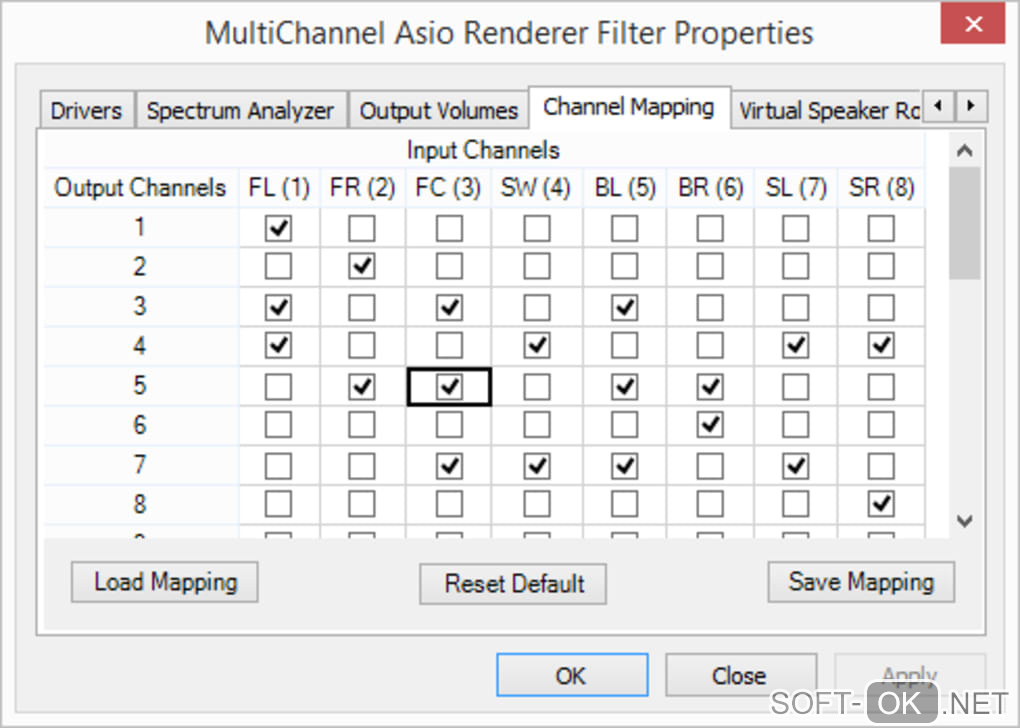1020x728 pixels.
Task: Check FR (2) for output channel 1
Action: click(362, 228)
